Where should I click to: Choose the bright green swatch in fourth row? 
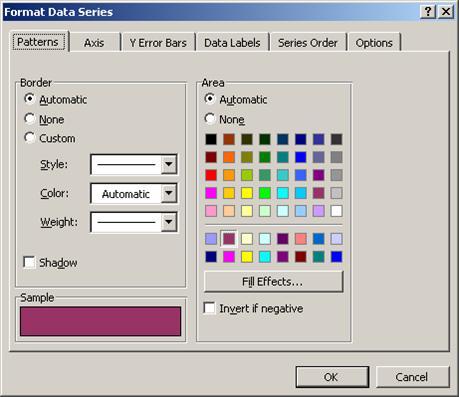click(265, 193)
